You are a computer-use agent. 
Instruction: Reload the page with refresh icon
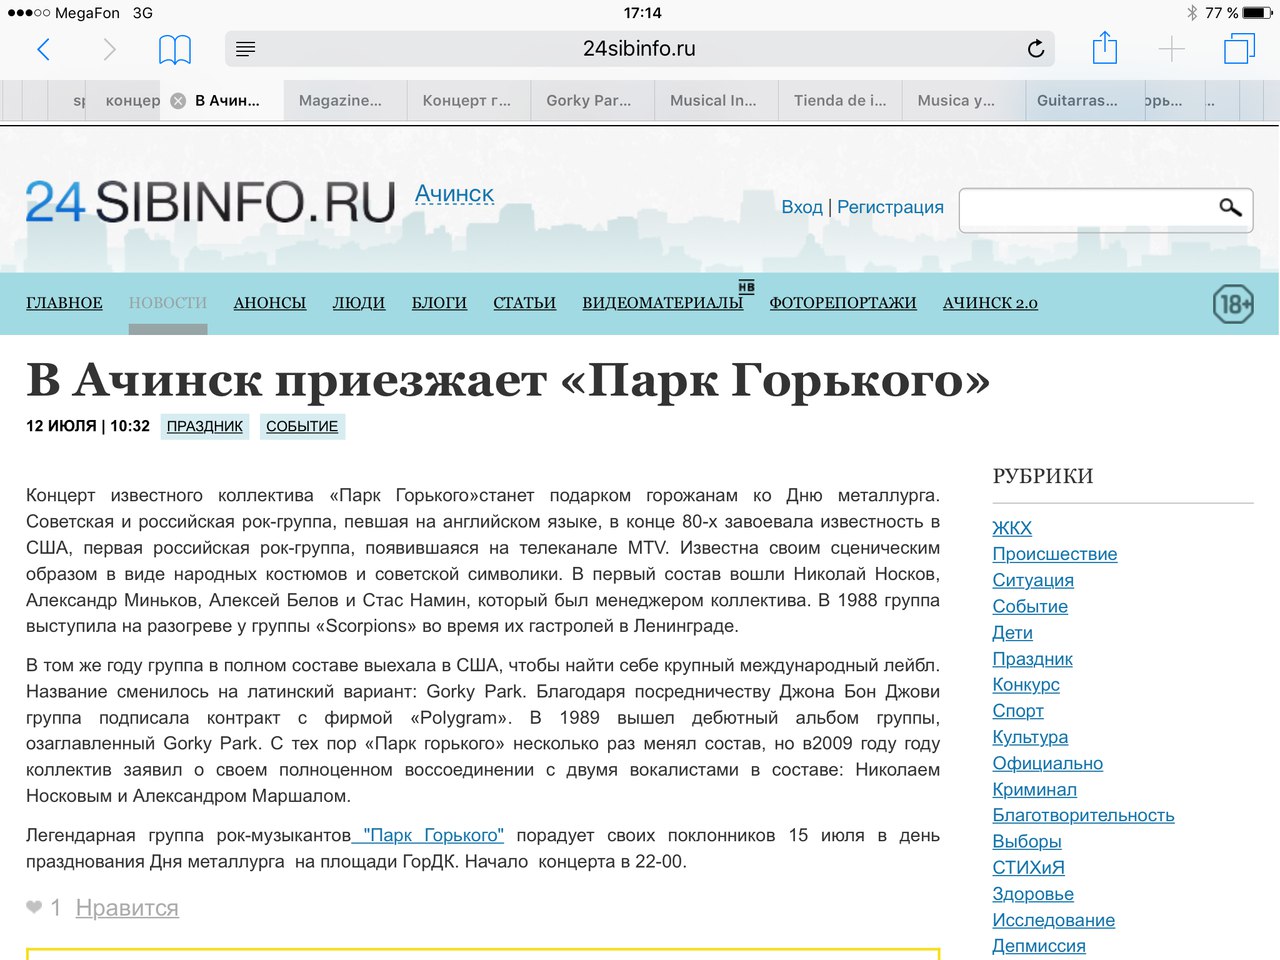[1036, 49]
